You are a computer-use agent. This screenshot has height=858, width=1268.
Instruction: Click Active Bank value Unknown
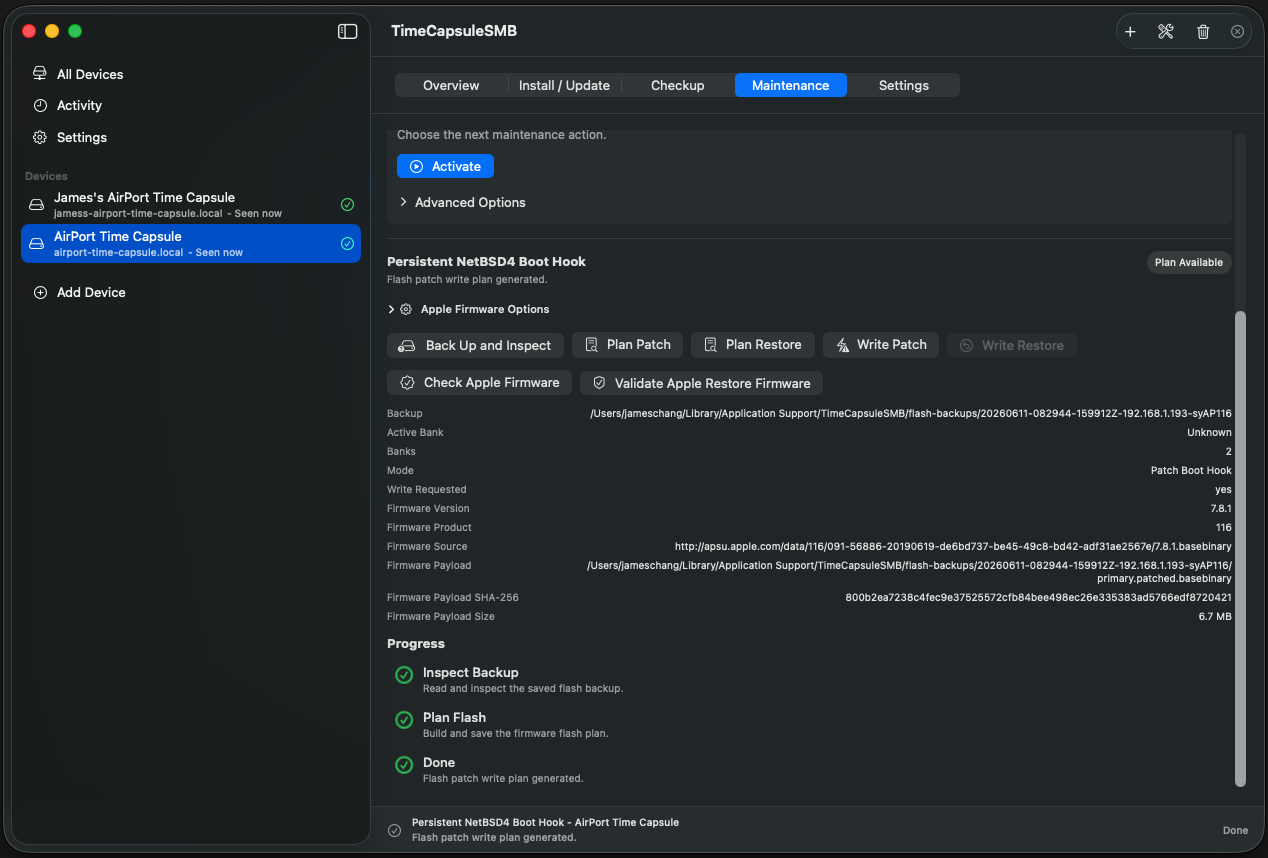coord(1209,433)
